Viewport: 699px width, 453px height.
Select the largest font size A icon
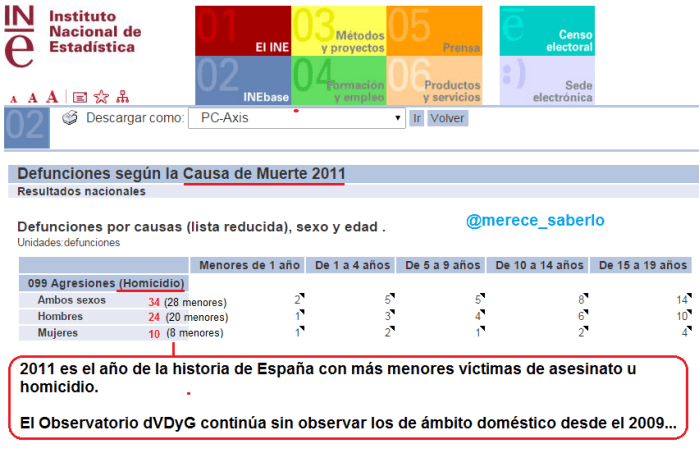[x=52, y=96]
